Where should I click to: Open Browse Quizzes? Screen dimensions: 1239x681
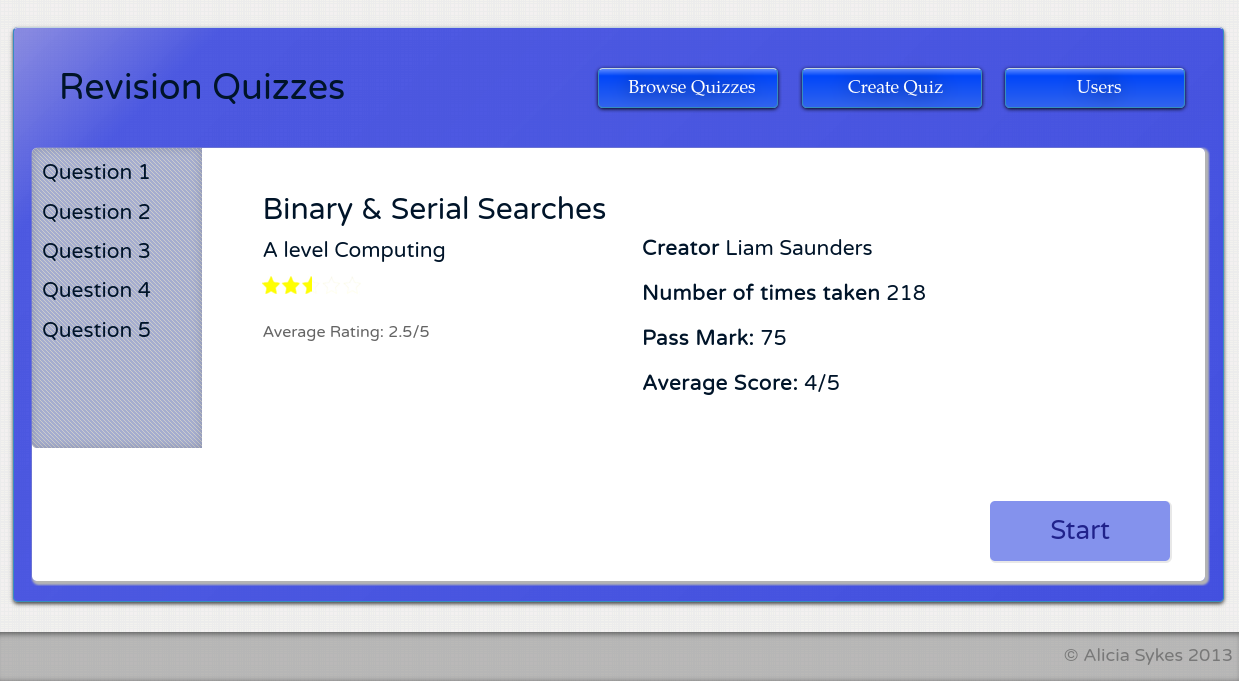click(x=688, y=88)
